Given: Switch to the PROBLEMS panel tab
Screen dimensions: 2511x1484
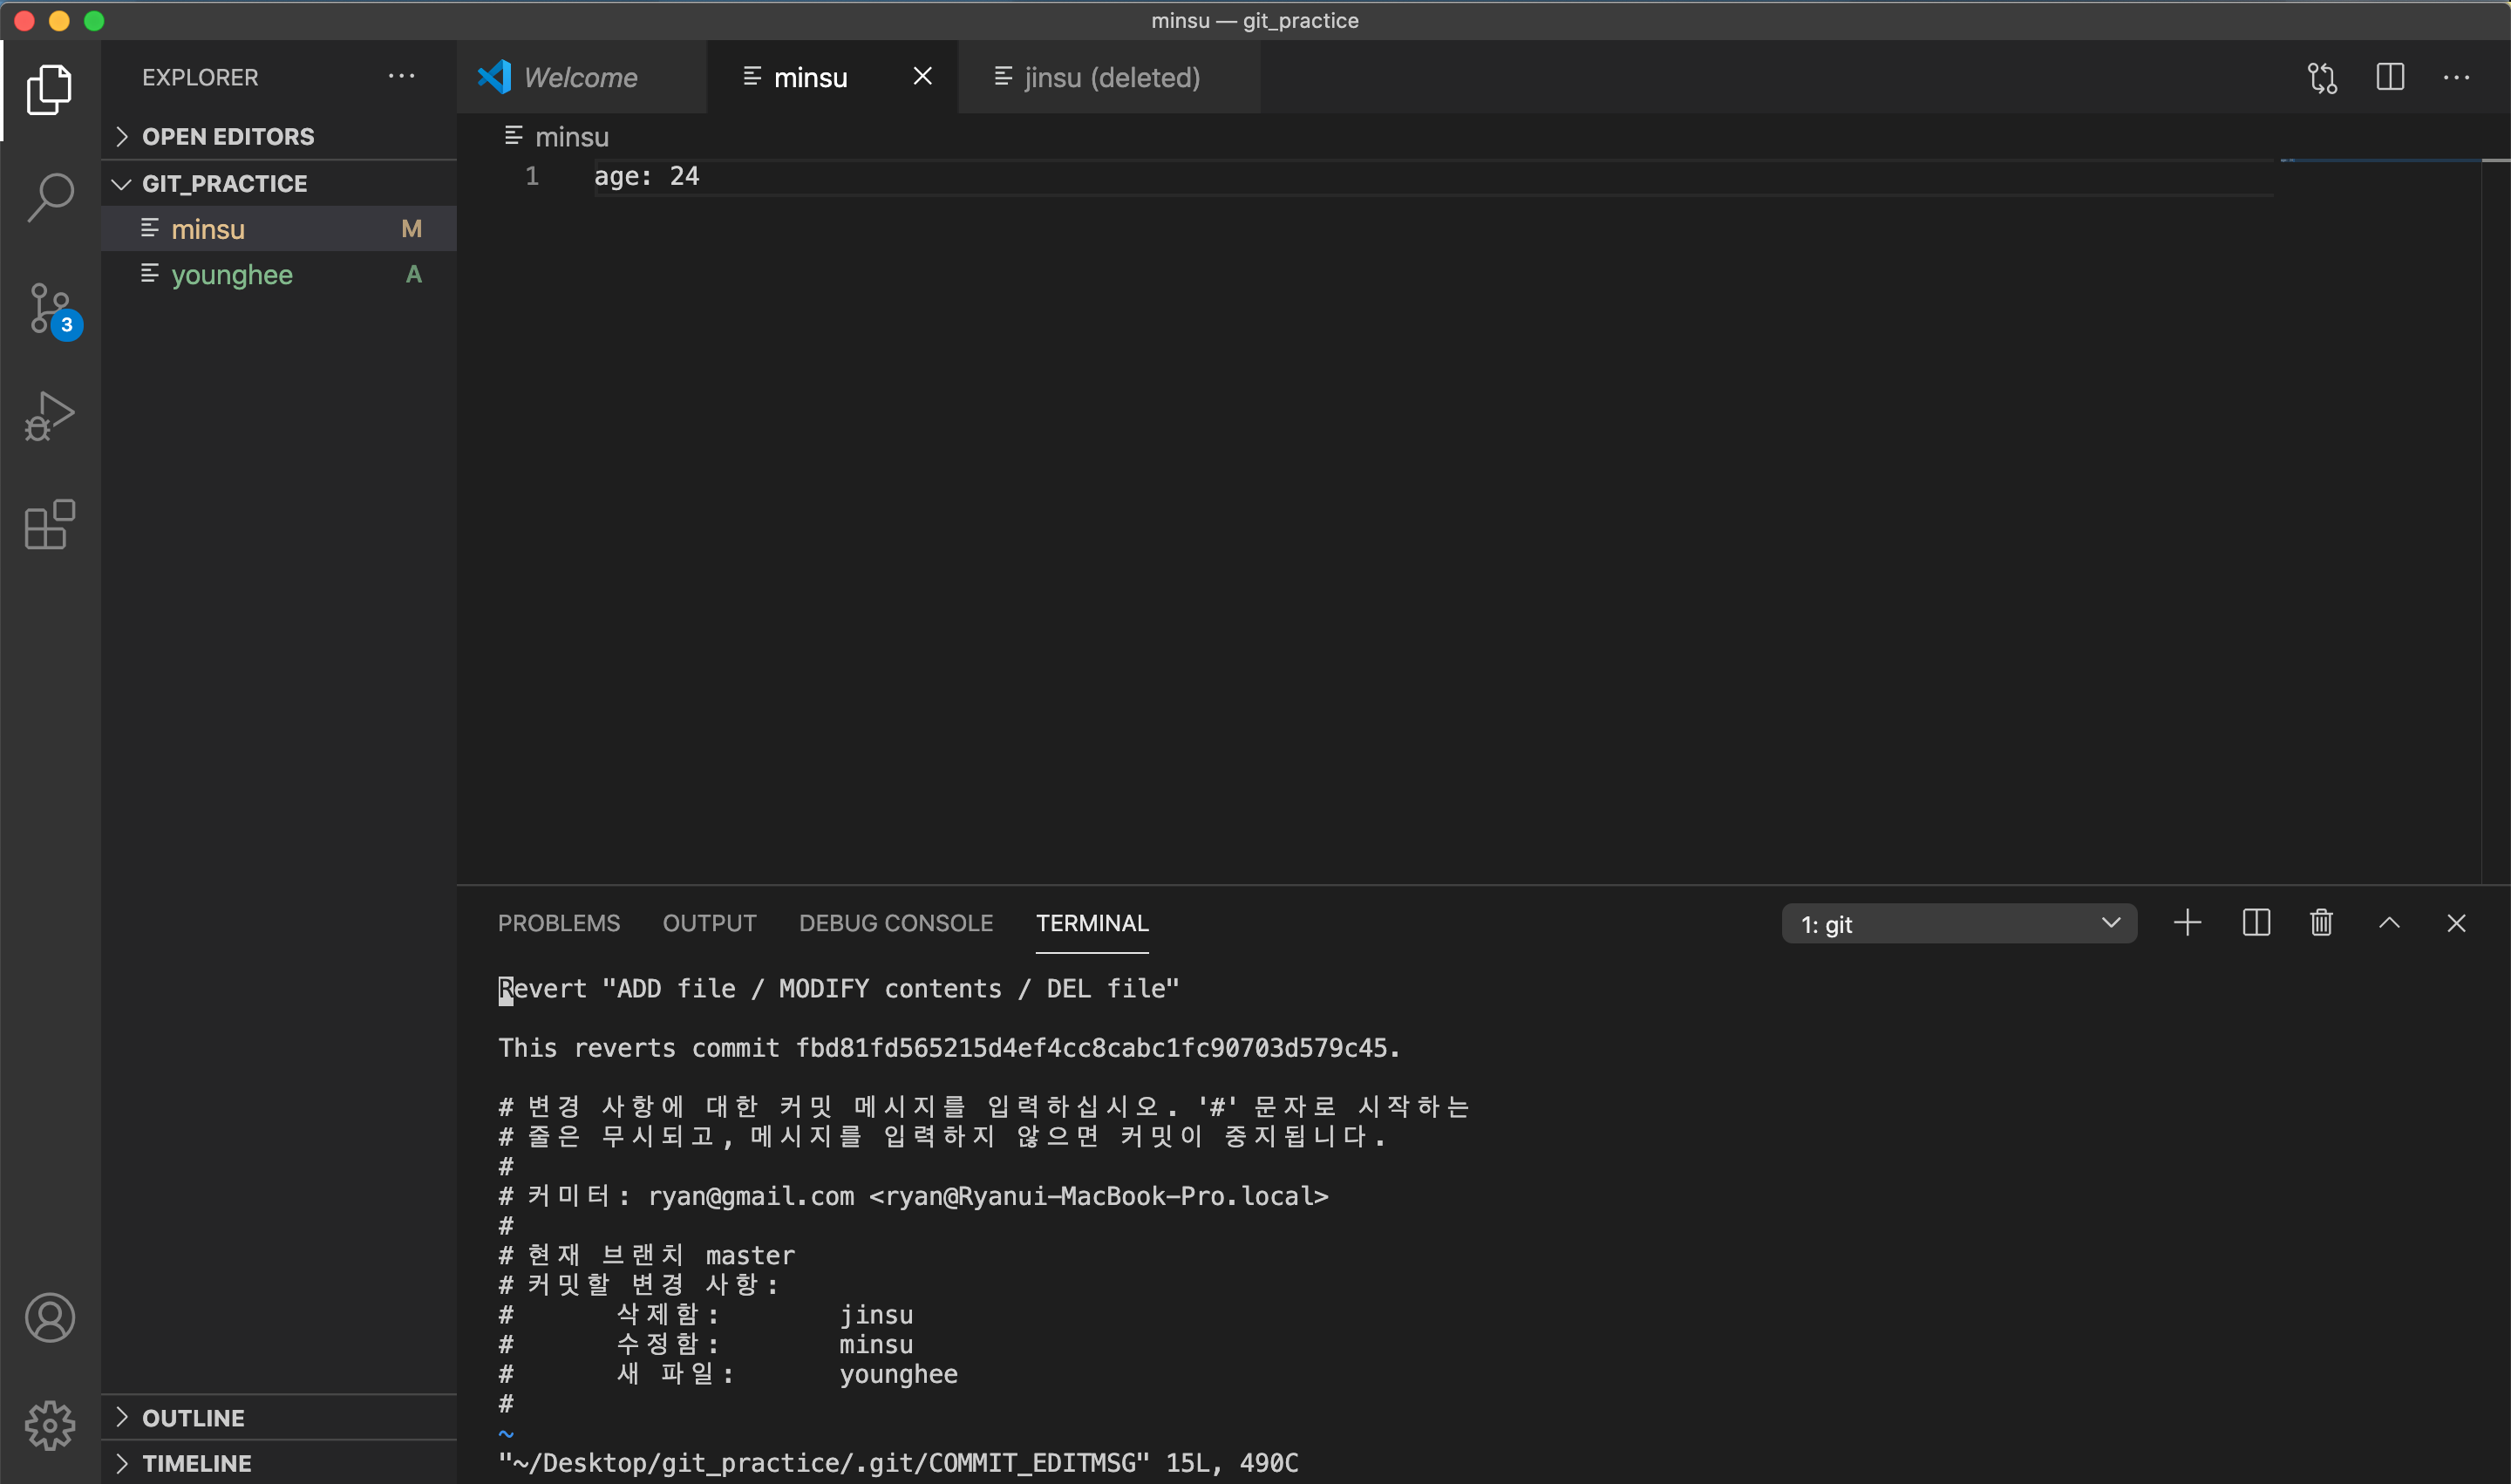Looking at the screenshot, I should point(558,922).
